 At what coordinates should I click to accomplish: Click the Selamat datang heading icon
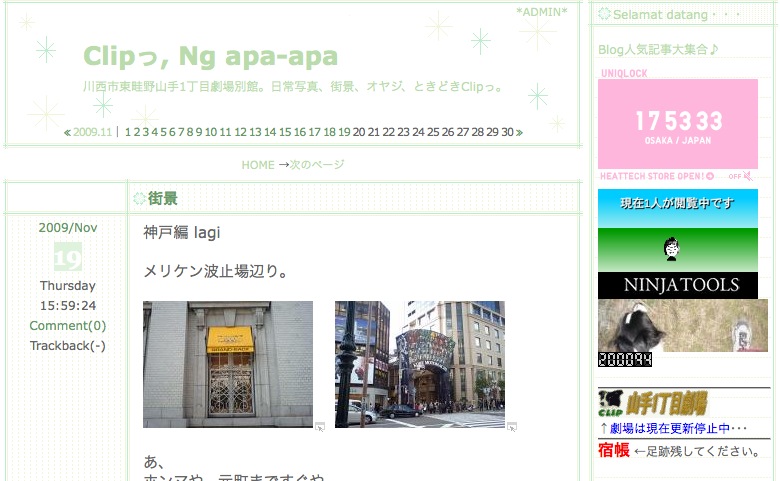604,14
